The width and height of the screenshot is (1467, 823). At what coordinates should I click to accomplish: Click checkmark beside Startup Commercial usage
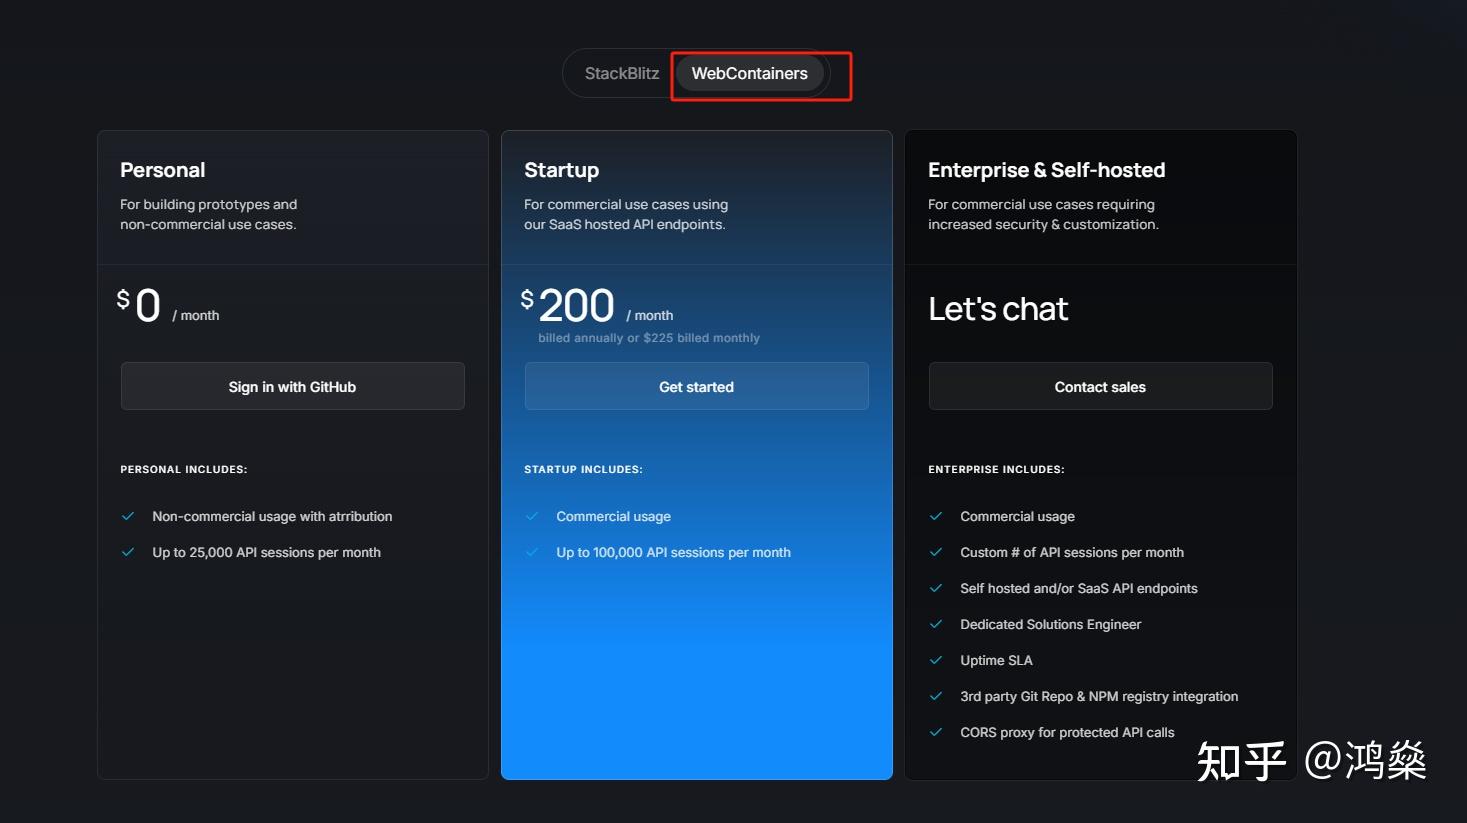click(x=532, y=517)
